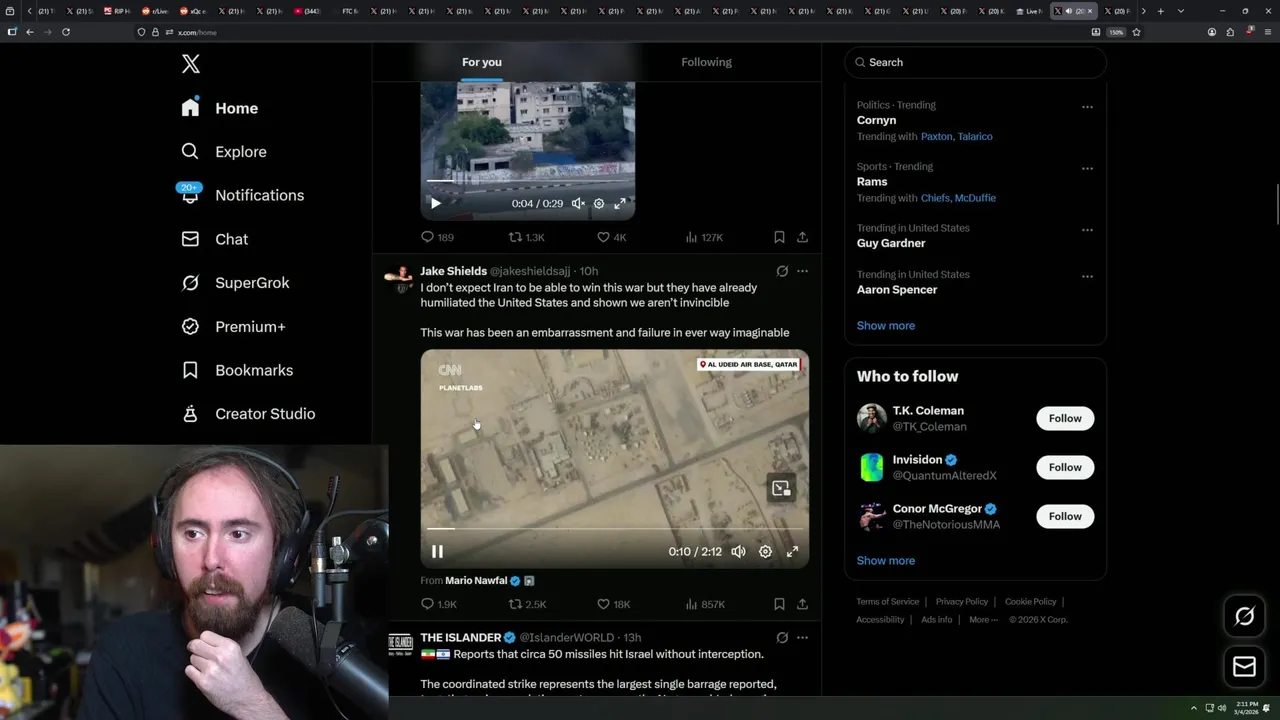This screenshot has width=1280, height=720.
Task: Like the post with 4K likes
Action: click(x=611, y=237)
